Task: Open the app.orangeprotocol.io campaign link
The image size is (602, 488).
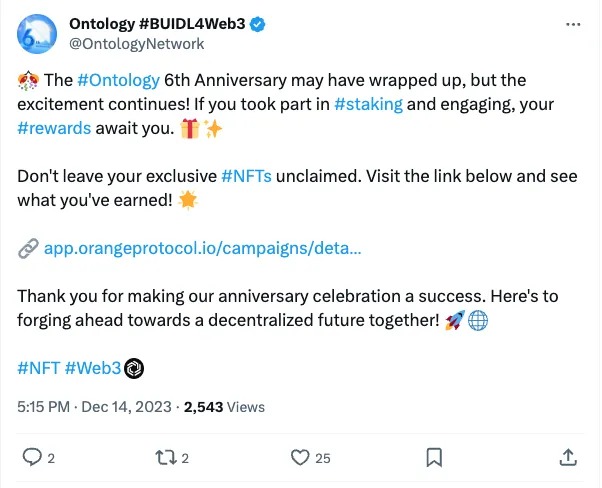Action: coord(203,248)
